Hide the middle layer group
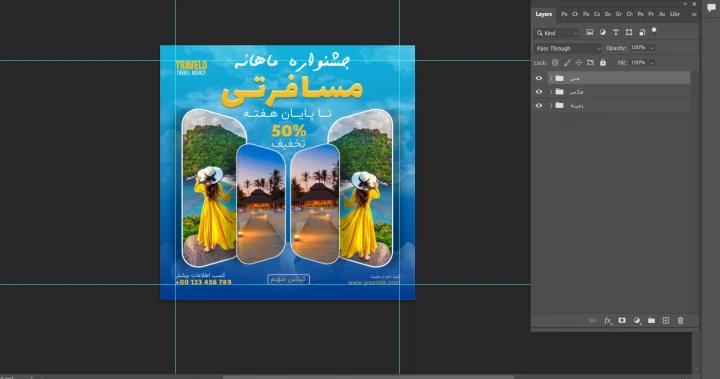This screenshot has height=379, width=720. click(x=539, y=92)
